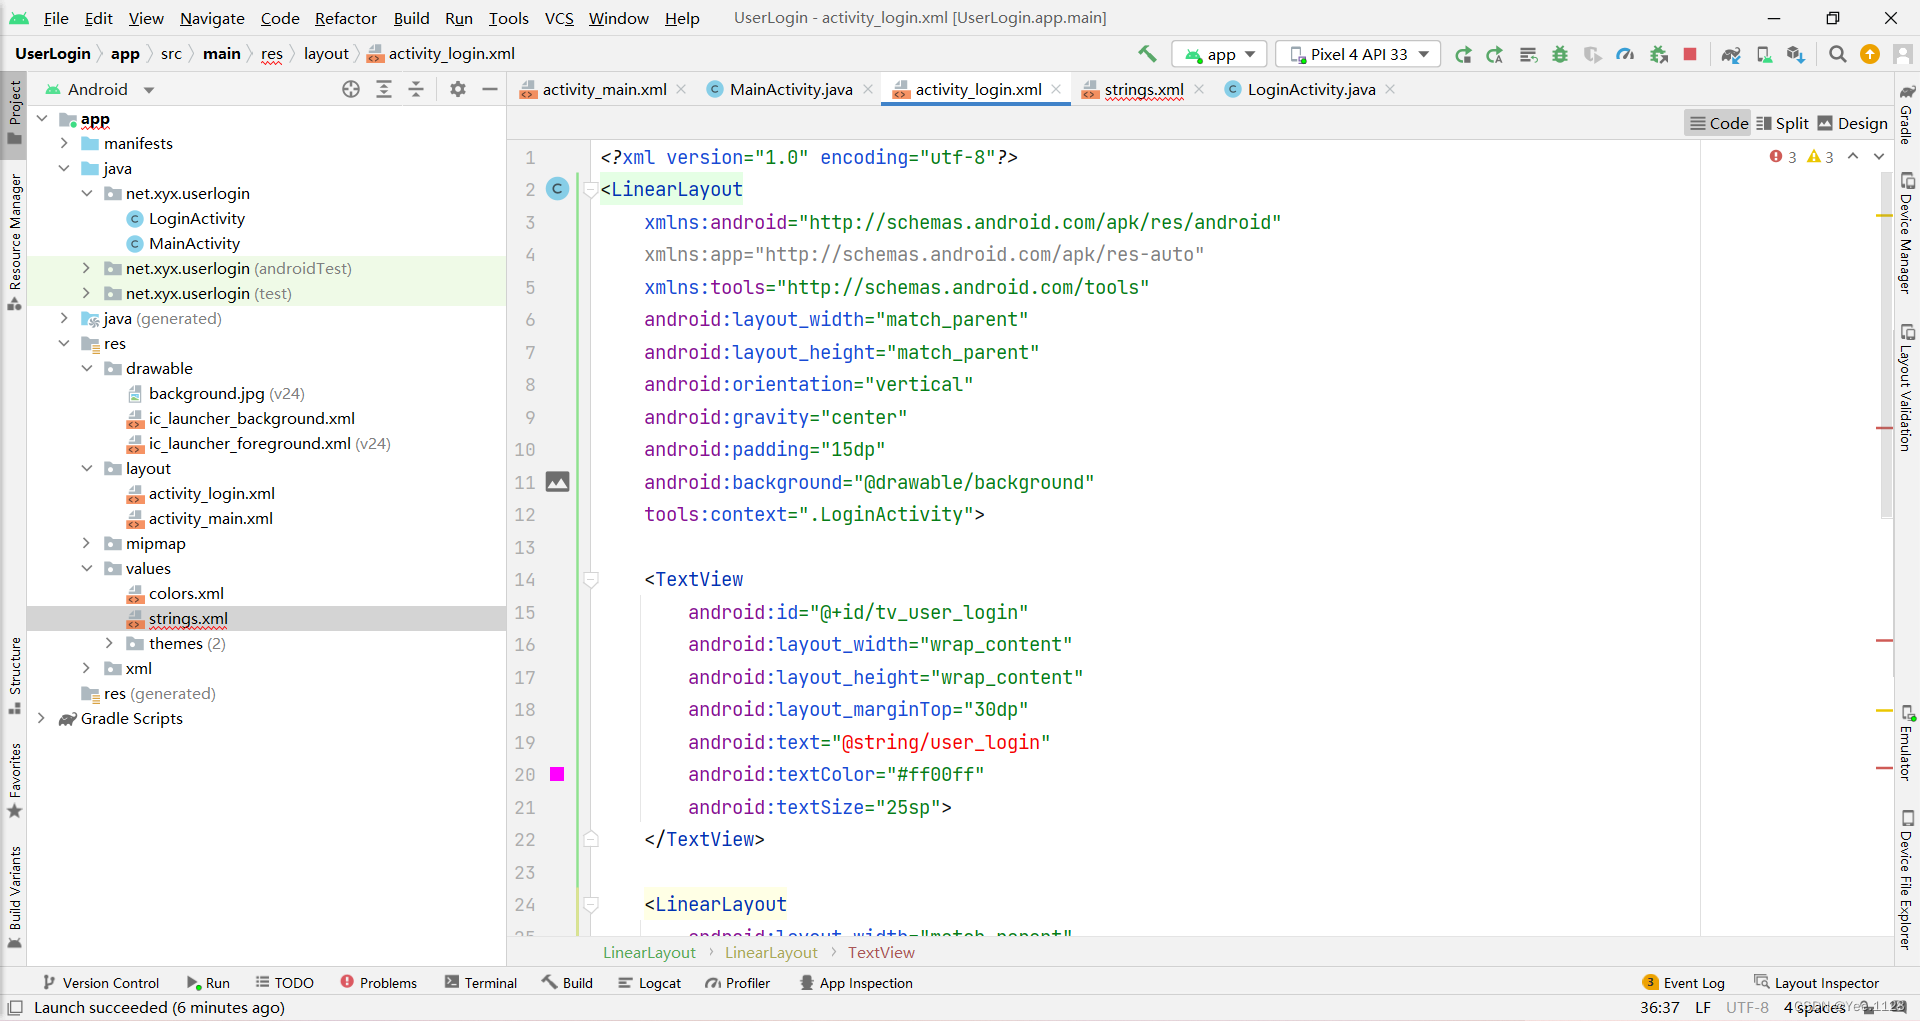
Task: Click the image gutter icon on line 11
Action: tap(558, 482)
